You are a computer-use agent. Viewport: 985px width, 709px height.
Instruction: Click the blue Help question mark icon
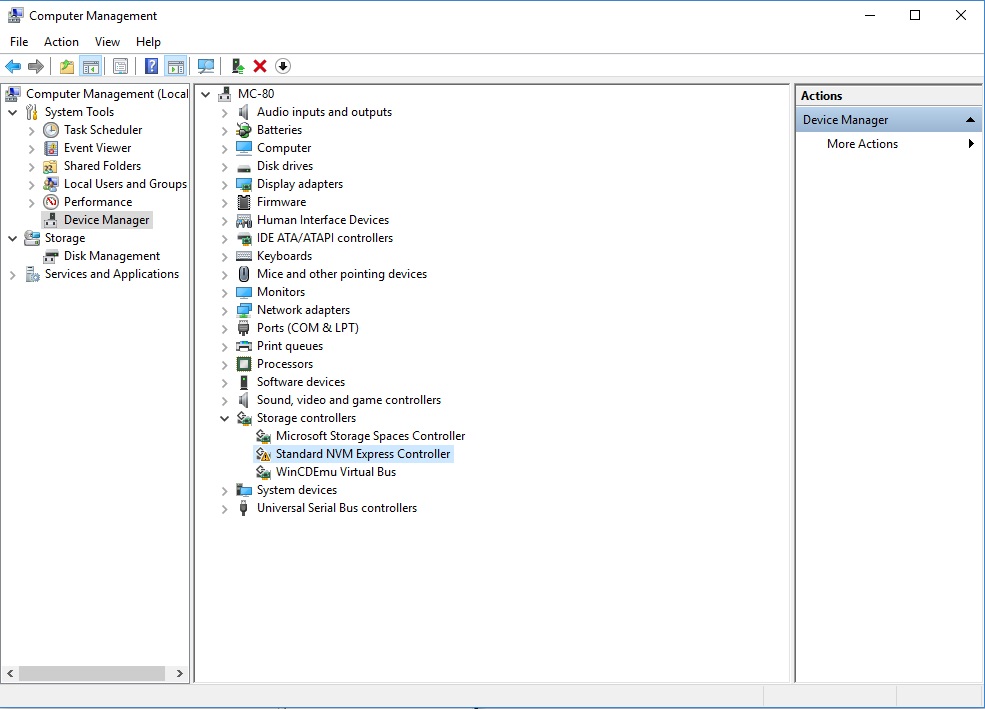pyautogui.click(x=151, y=66)
